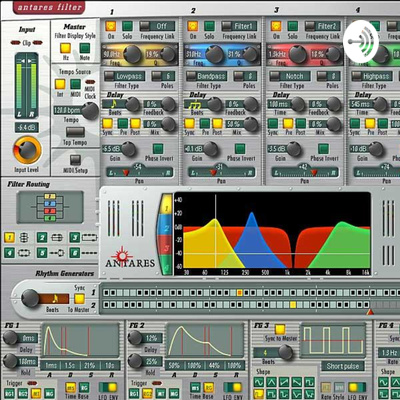Solo Filter 1
The height and width of the screenshot is (400, 400).
127,26
